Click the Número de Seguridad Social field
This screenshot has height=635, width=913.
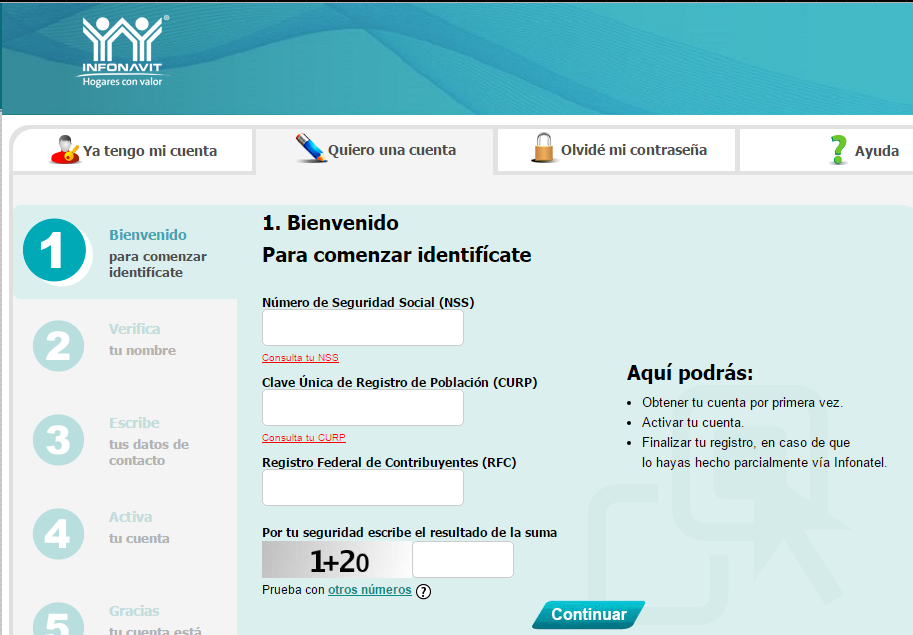point(362,327)
